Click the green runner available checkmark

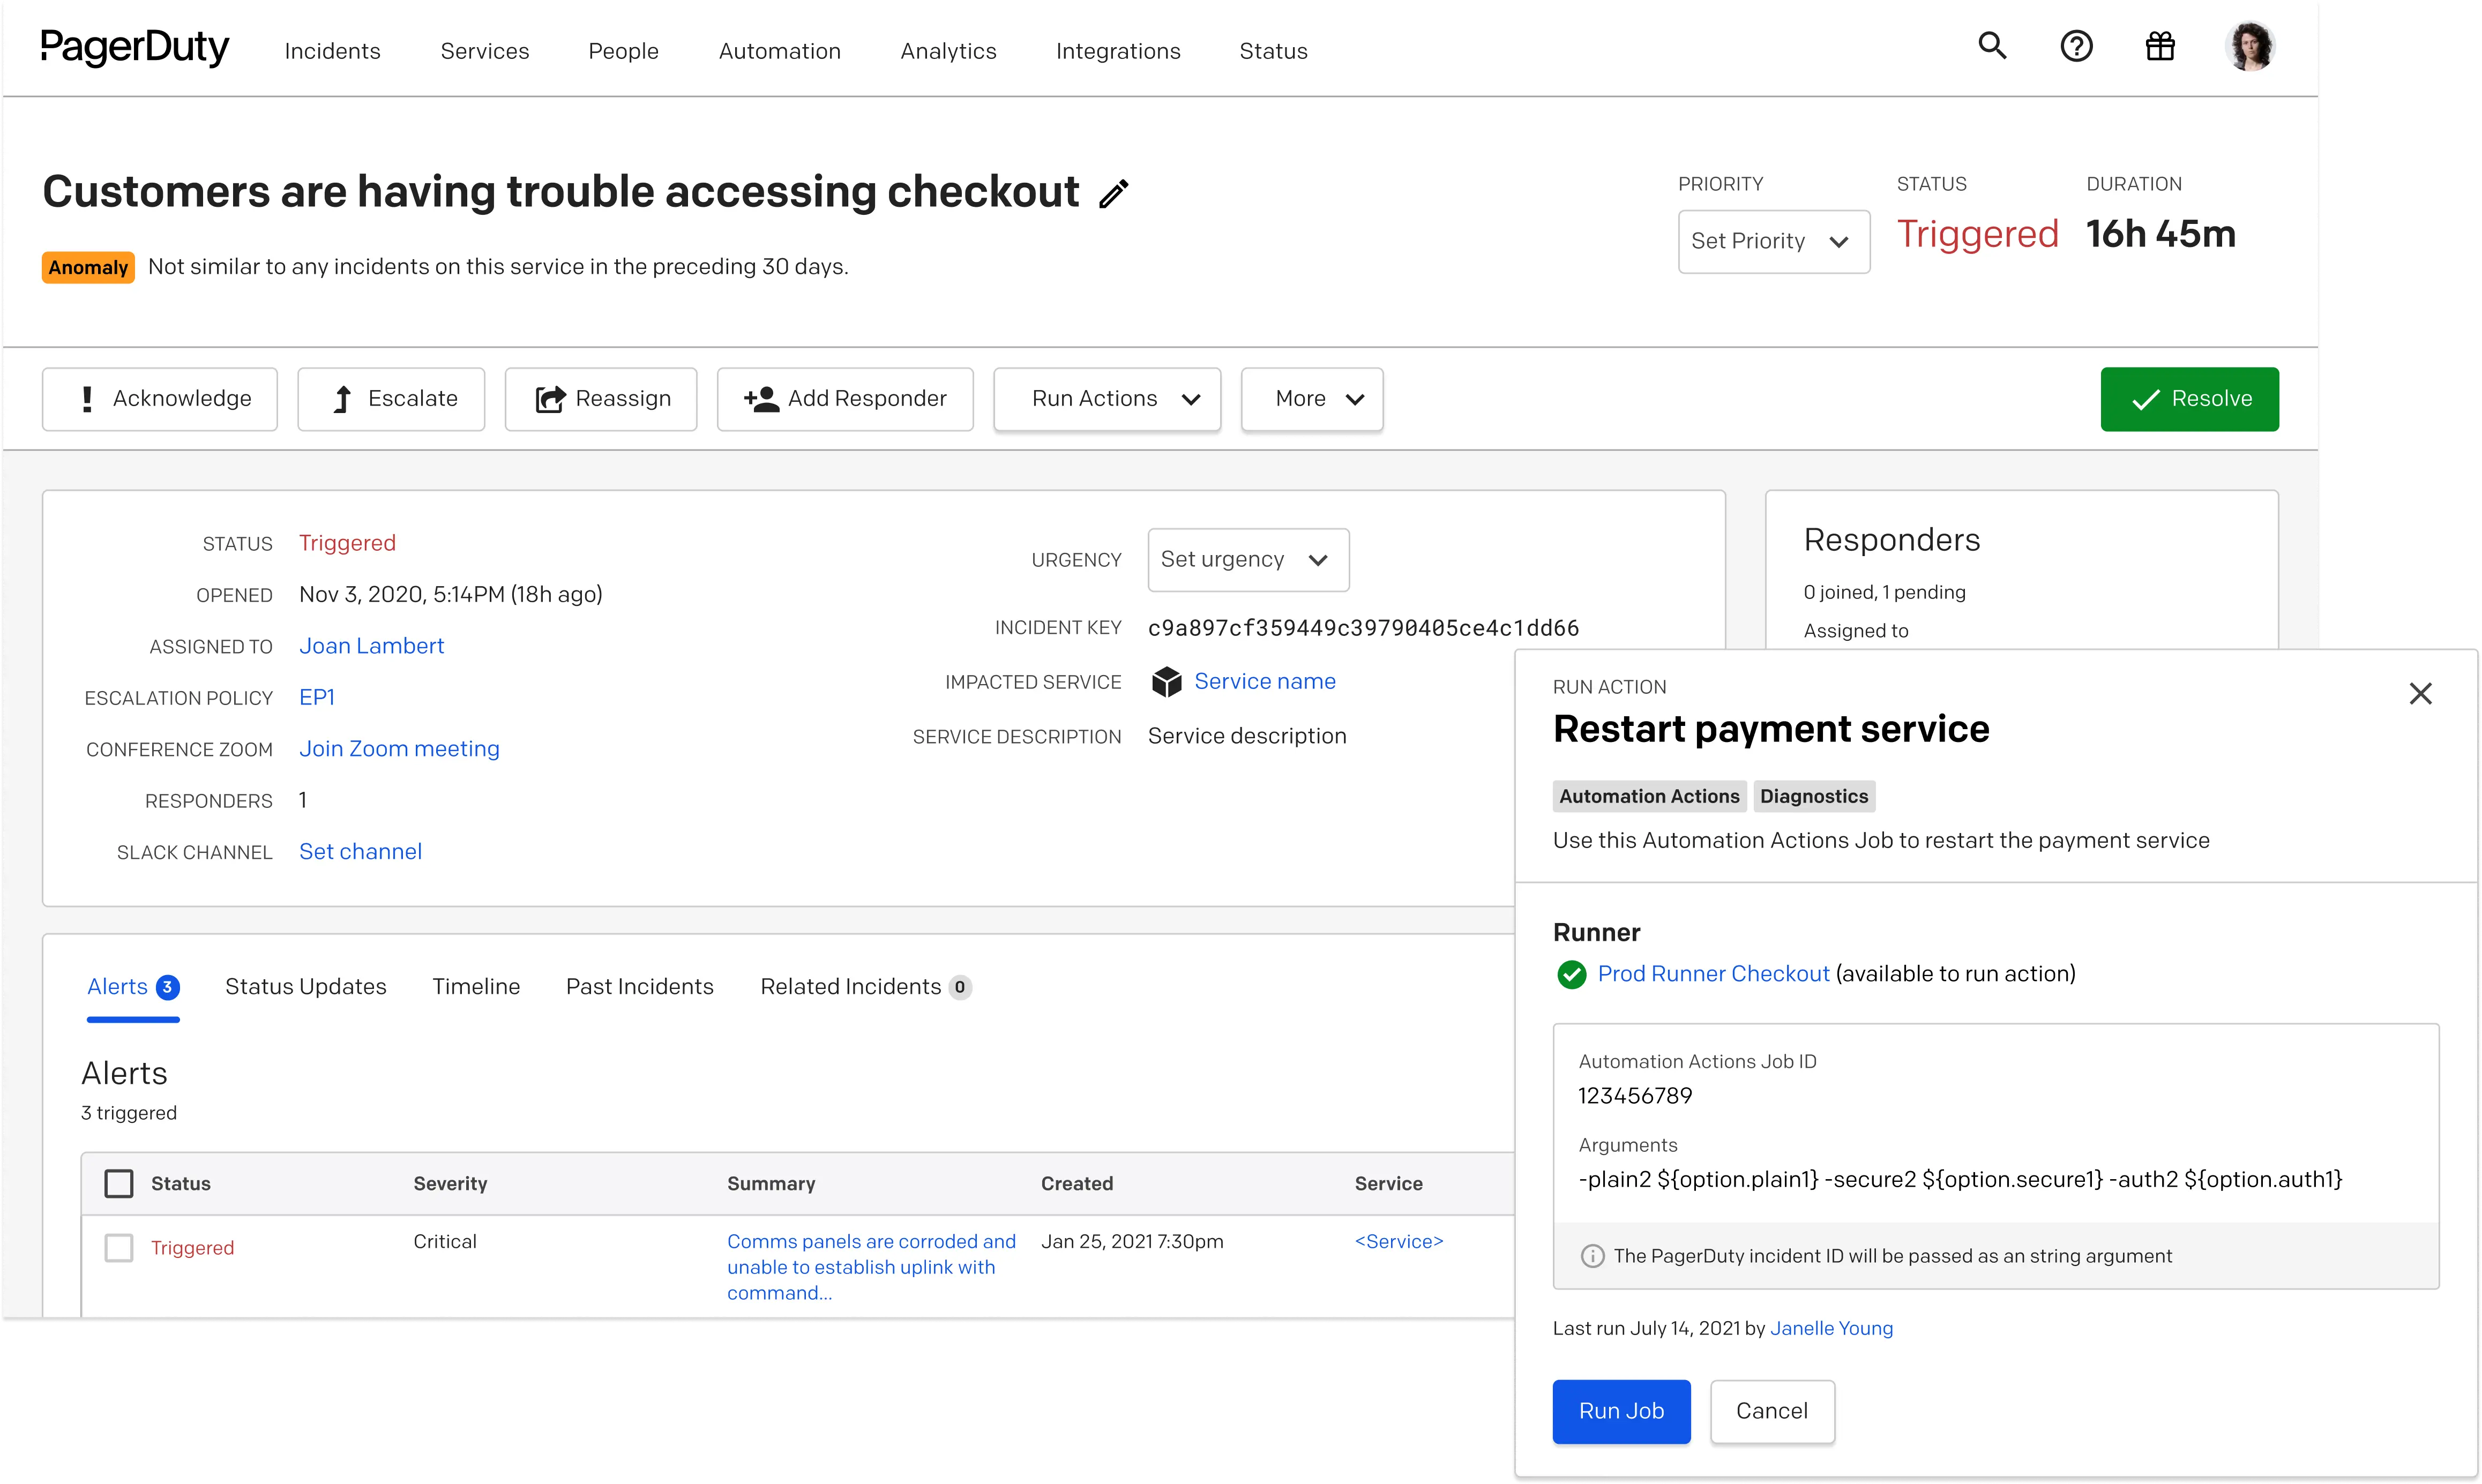1571,974
